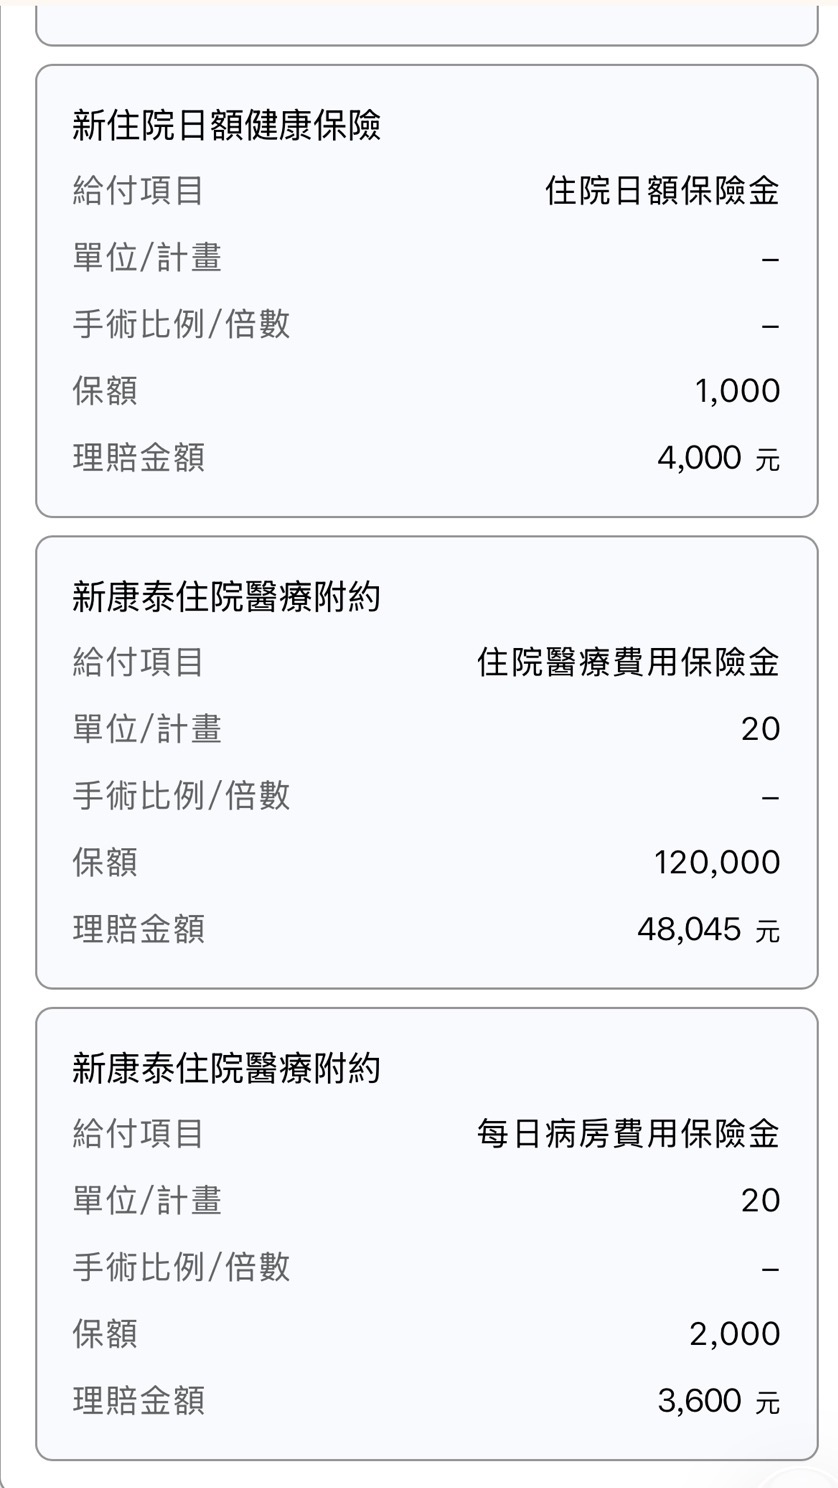Click 理賠金額 label beside 4,000 元
Screen dimensions: 838x1488
point(138,458)
